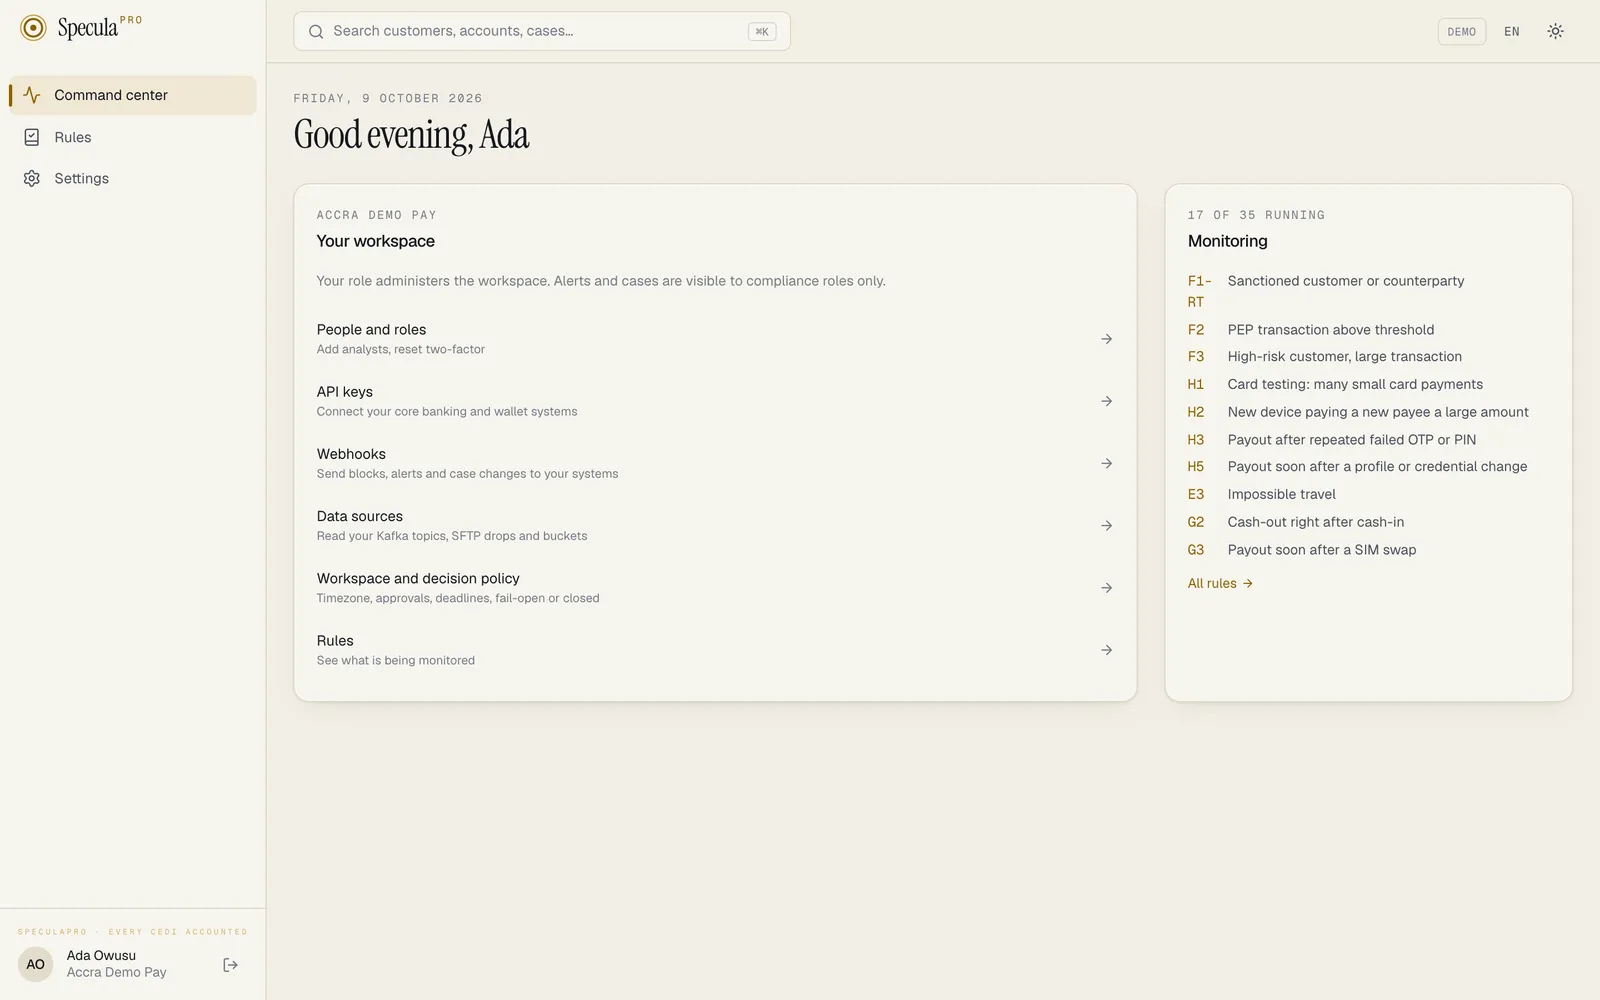Screen dimensions: 1600x1000
Task: Click the arrow on Webhooks row
Action: coord(1106,463)
